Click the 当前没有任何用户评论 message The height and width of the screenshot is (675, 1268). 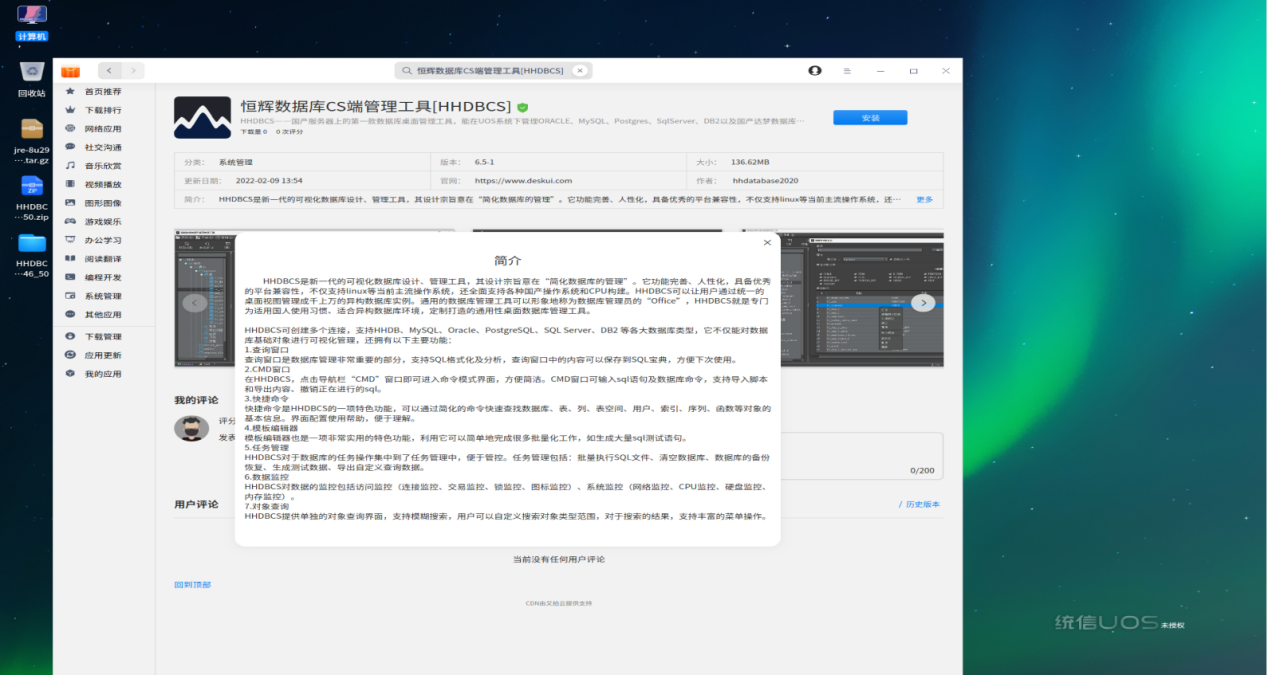tap(559, 559)
